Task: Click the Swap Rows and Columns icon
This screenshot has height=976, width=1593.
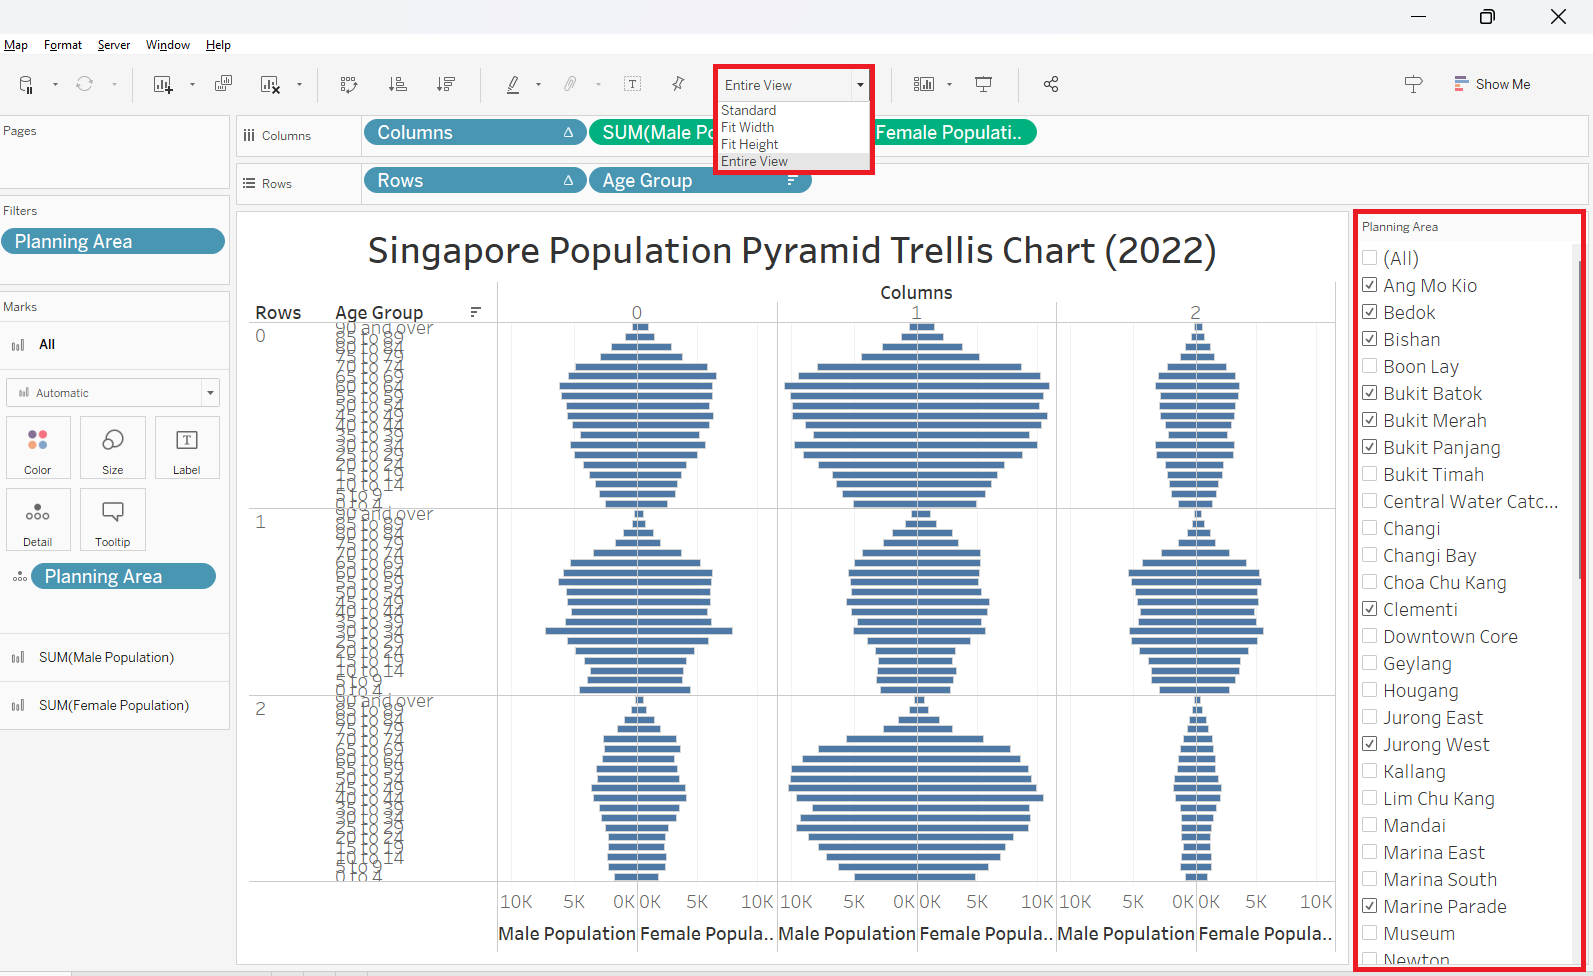Action: click(x=349, y=85)
